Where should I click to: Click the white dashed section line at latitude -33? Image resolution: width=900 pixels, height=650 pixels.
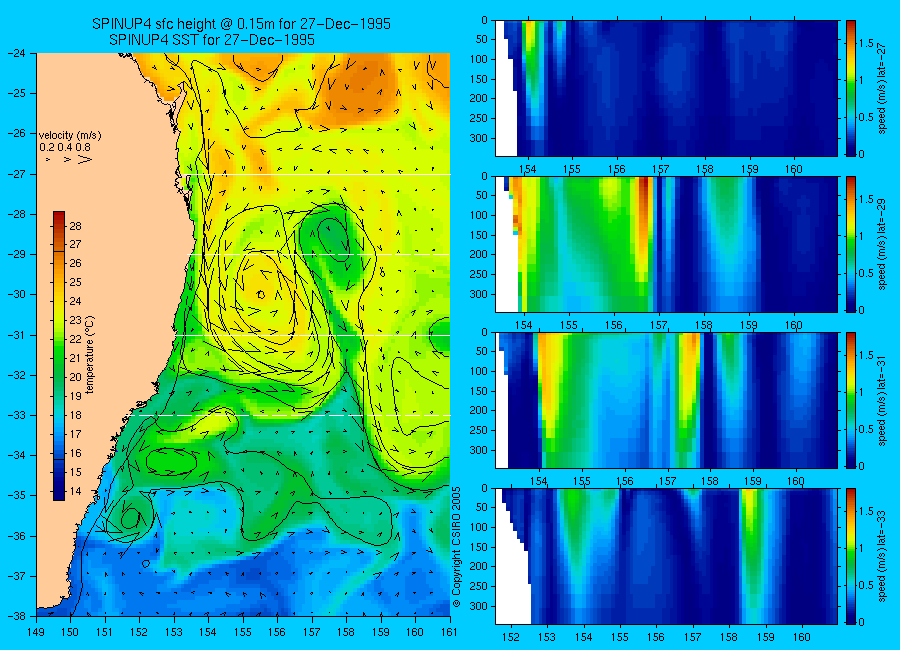point(291,415)
